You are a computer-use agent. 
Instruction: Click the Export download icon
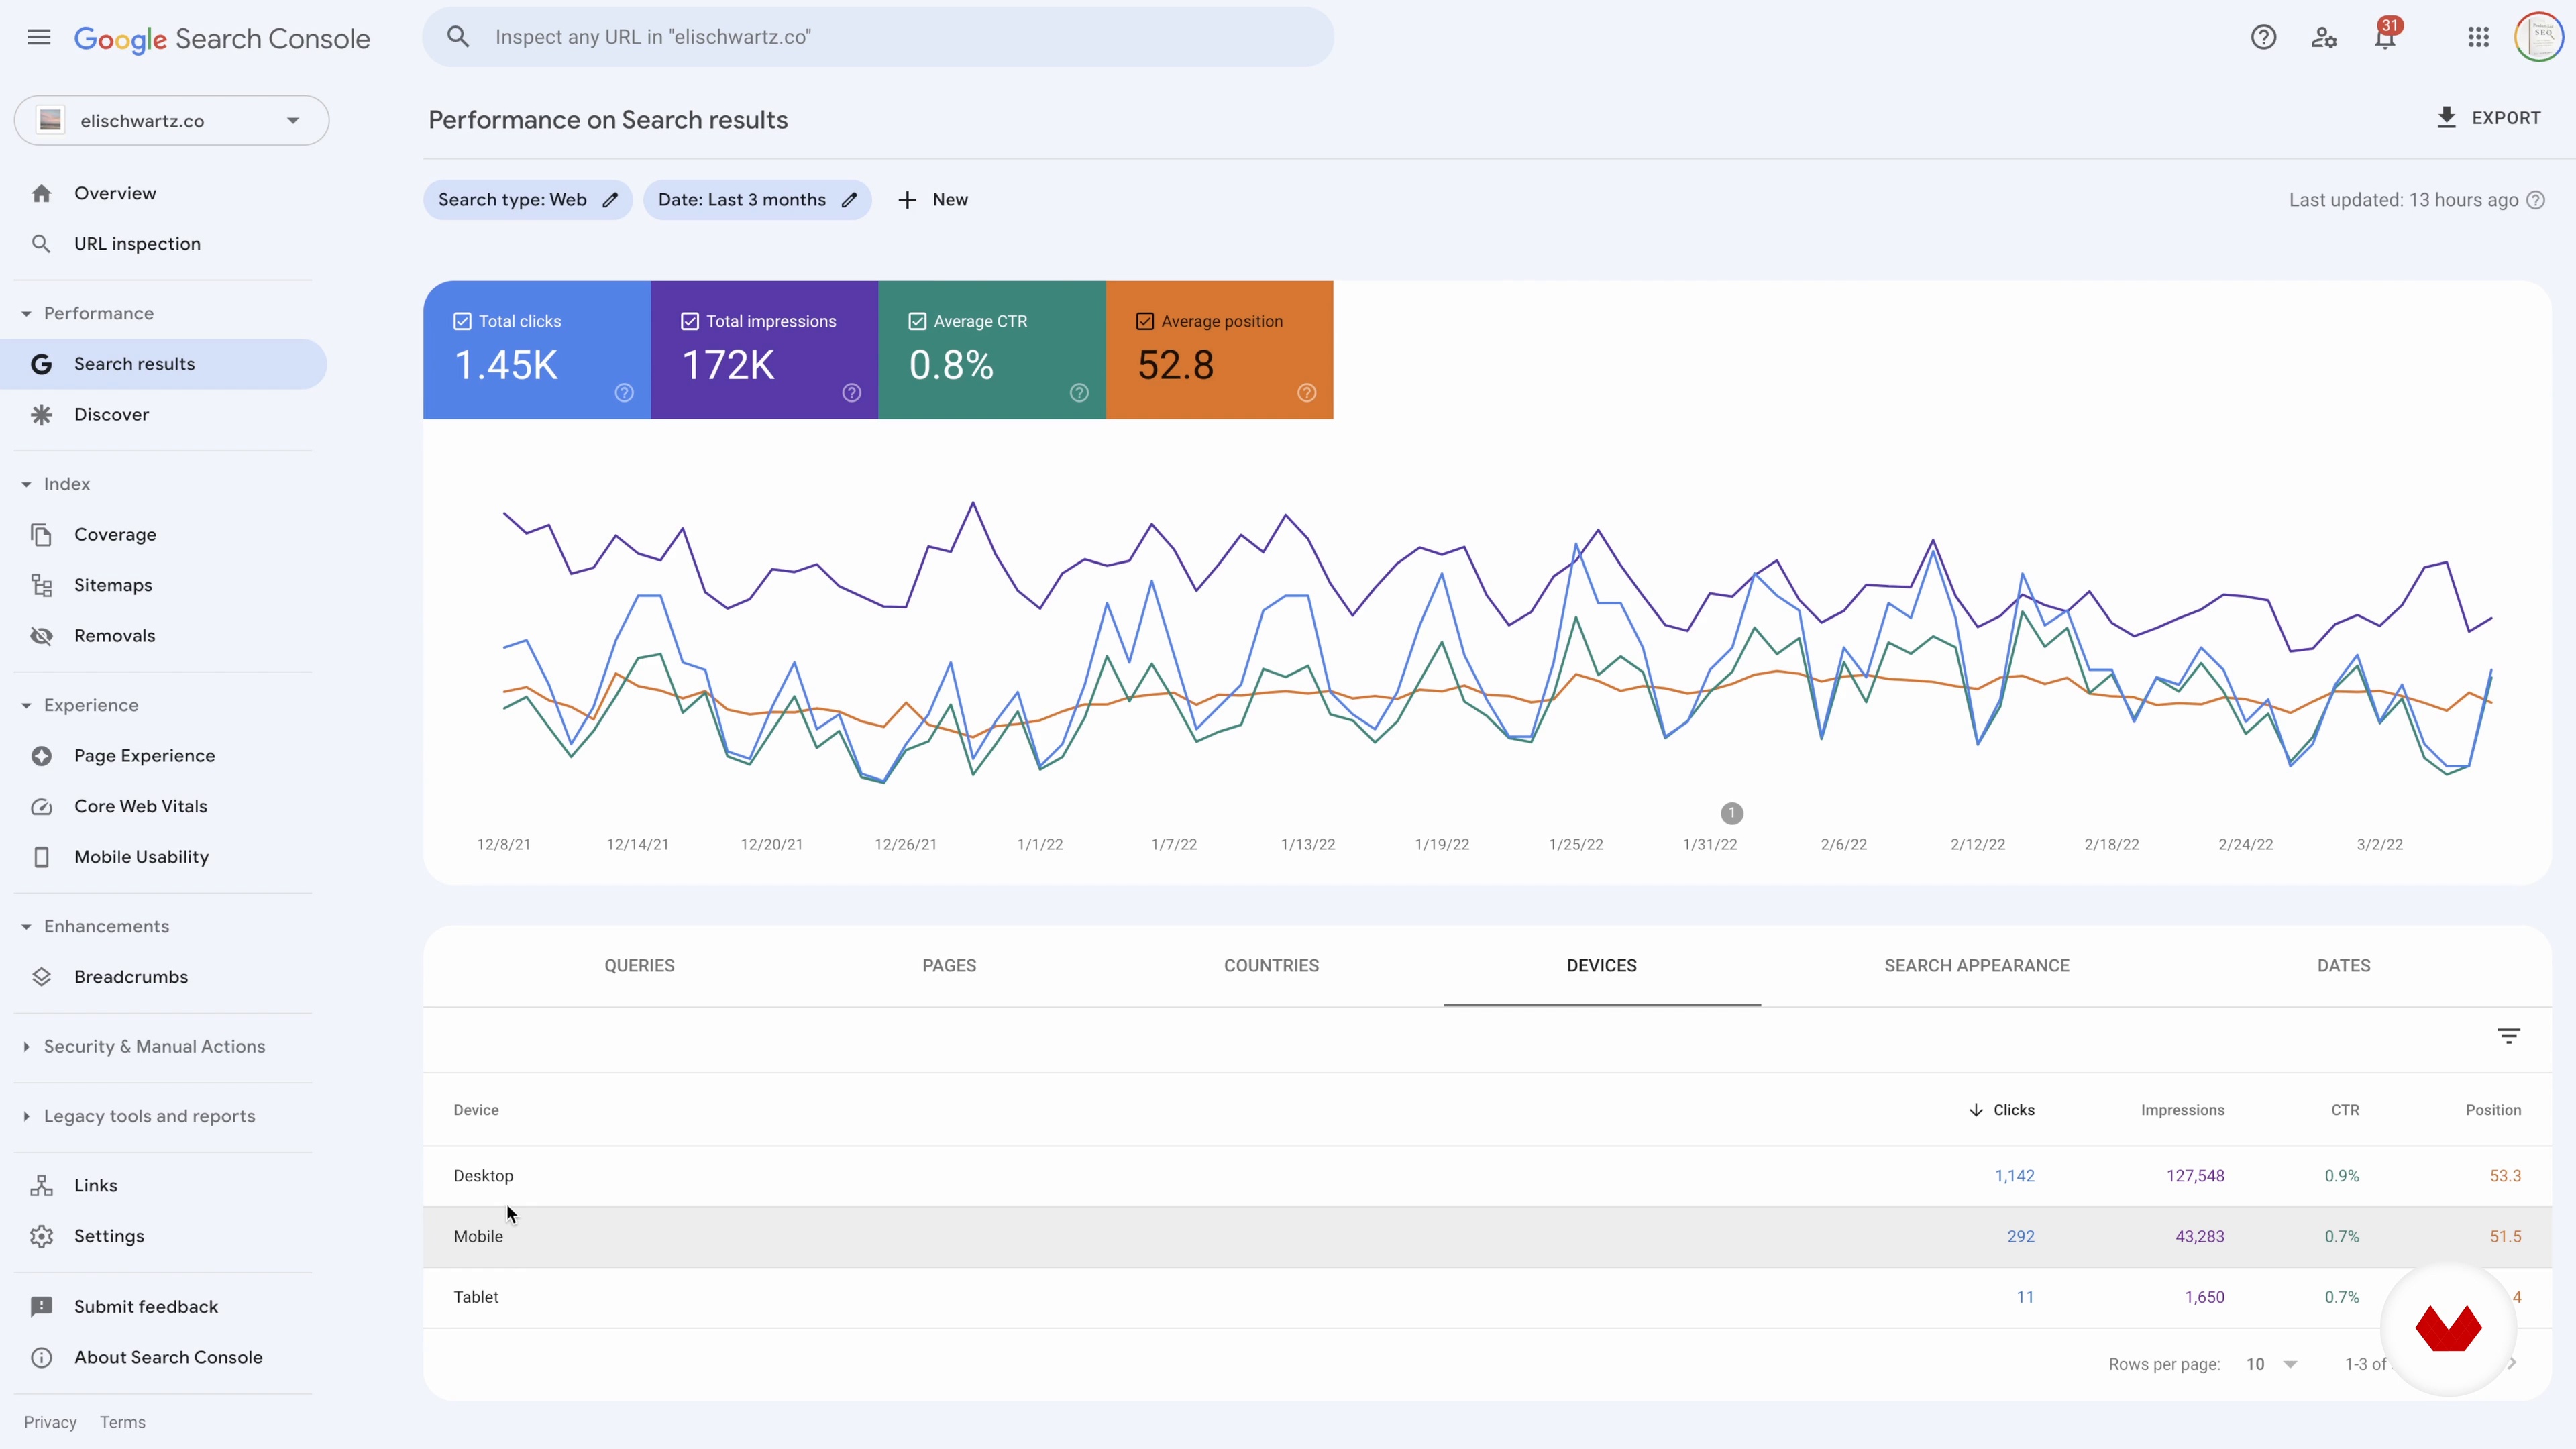click(2446, 118)
